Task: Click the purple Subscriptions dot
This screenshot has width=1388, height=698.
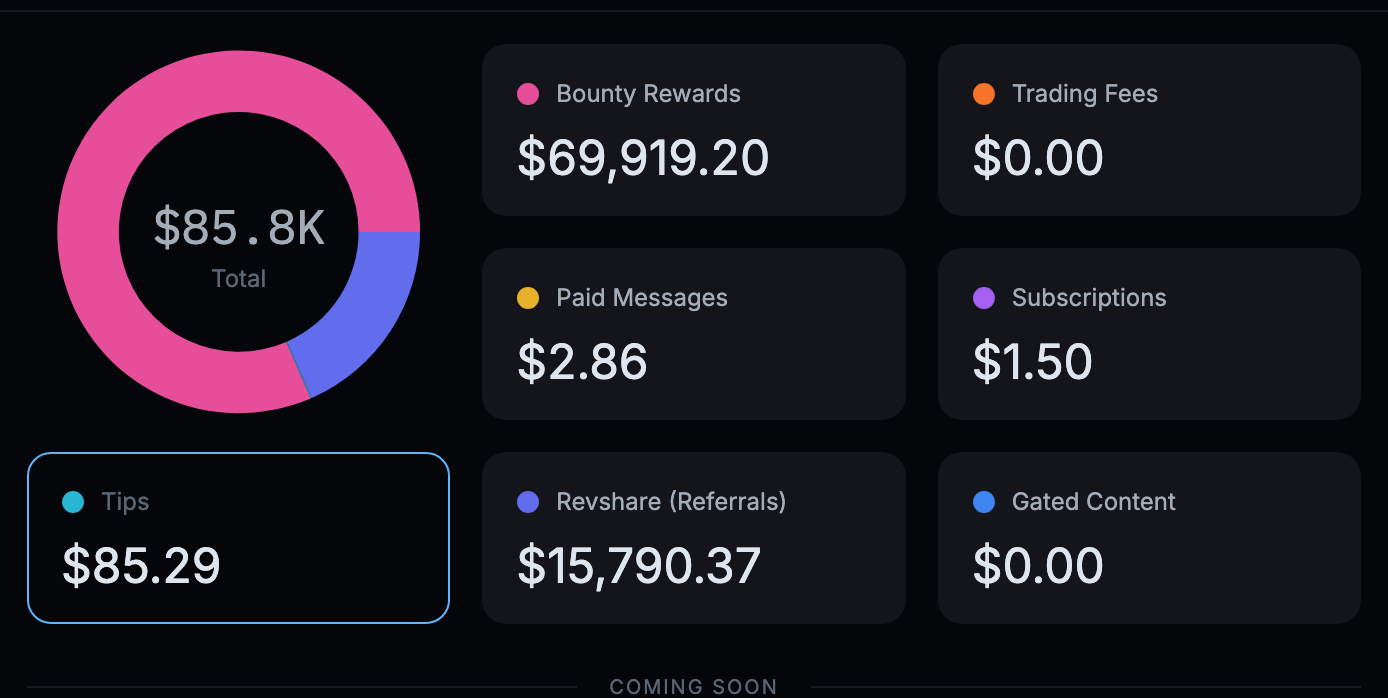Action: 984,298
